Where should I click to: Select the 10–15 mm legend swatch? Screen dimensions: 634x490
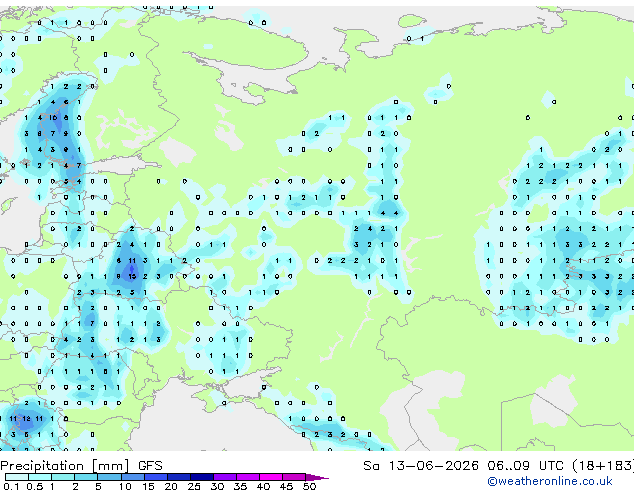(133, 477)
